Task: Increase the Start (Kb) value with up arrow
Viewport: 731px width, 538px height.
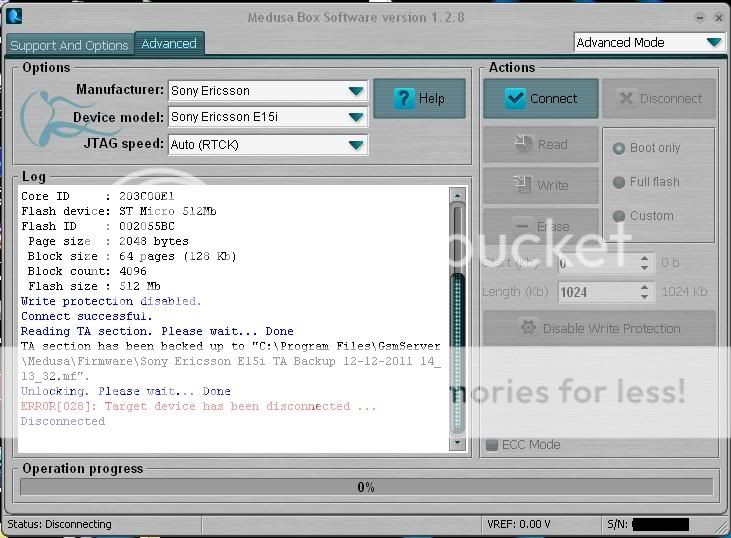Action: [x=644, y=258]
